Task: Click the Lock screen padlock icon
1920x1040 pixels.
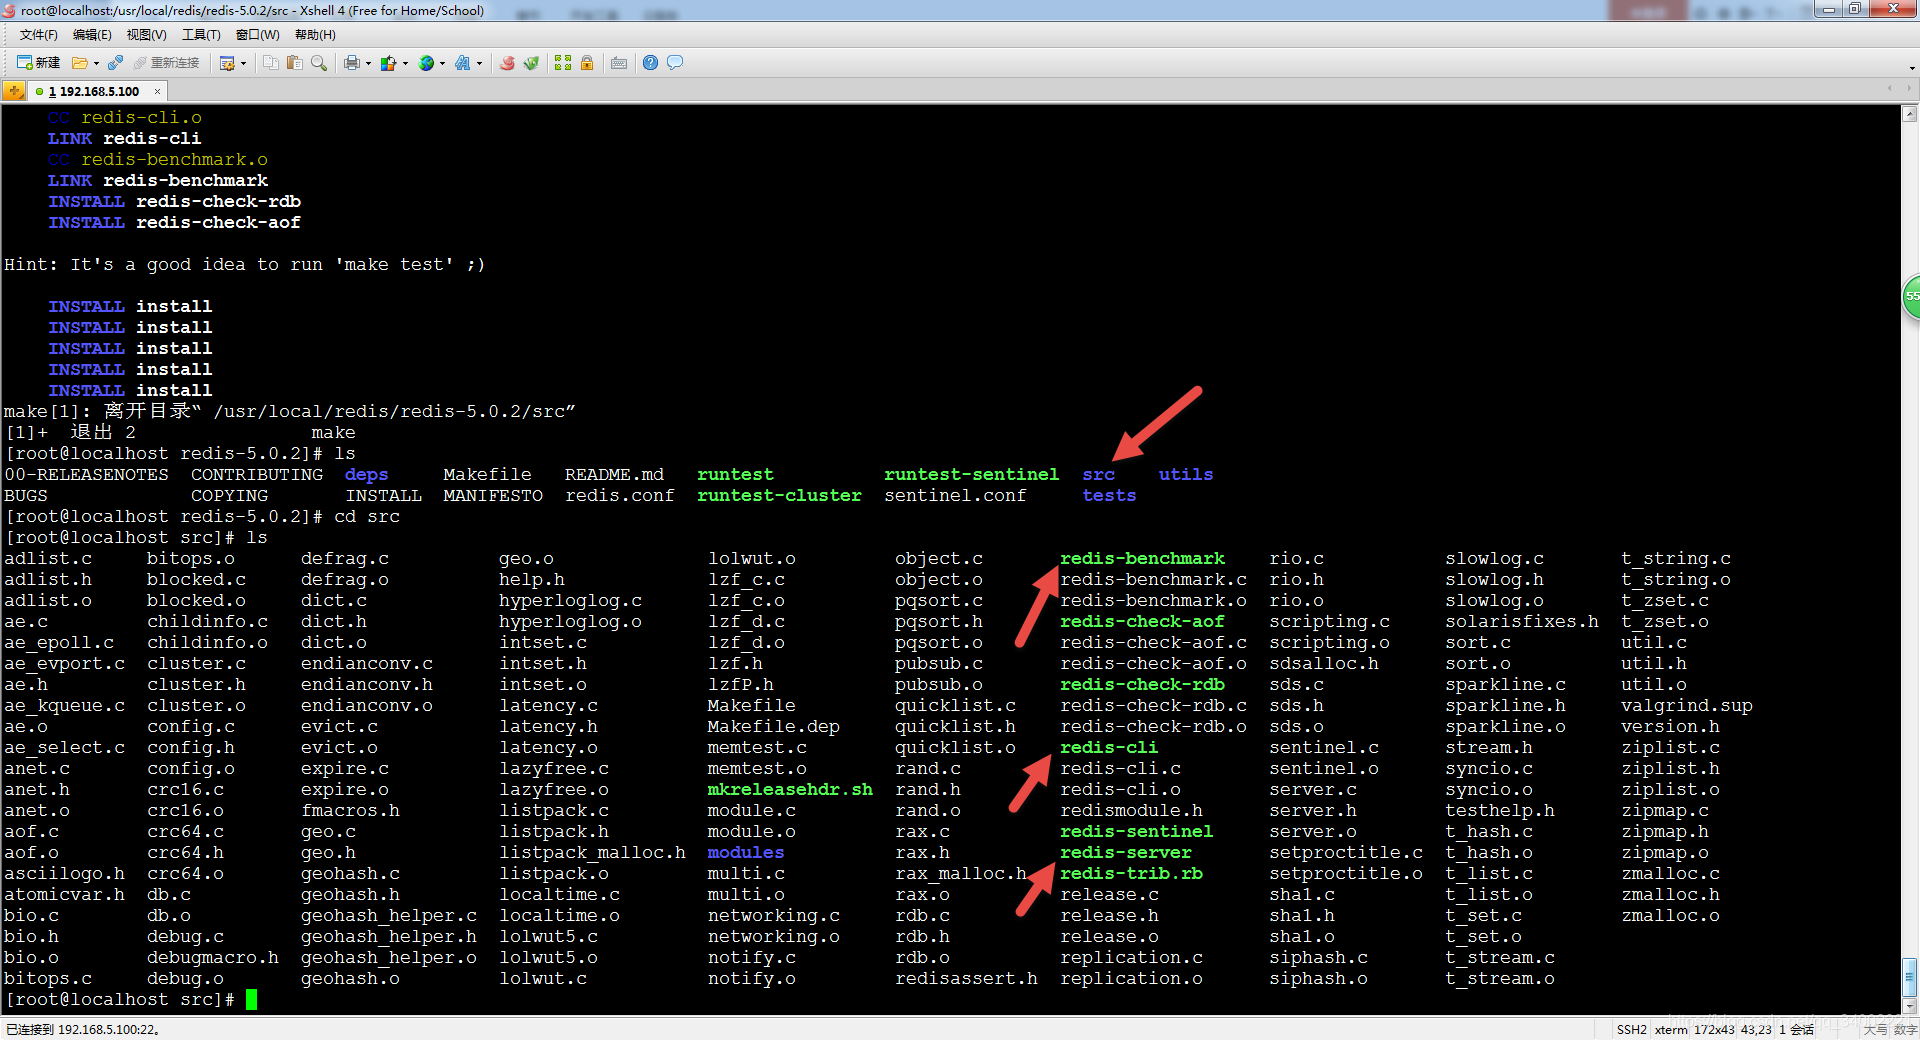Action: pos(587,63)
